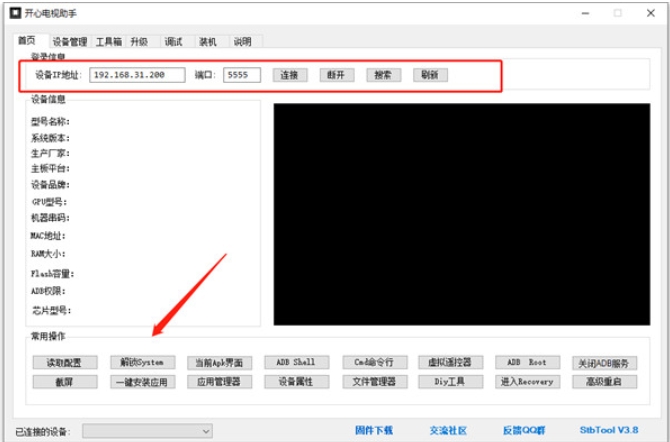Open the 说明 tab
Viewport: 670px width, 442px height.
[x=242, y=42]
